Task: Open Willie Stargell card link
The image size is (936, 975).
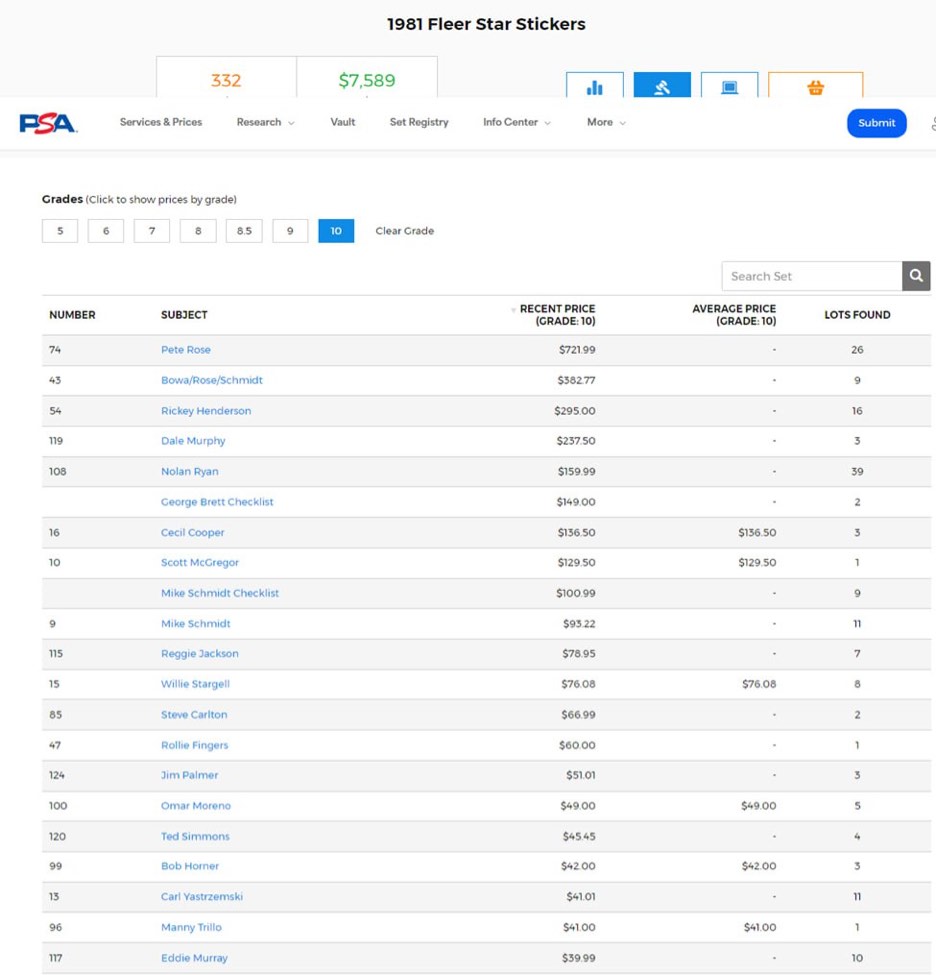Action: 195,684
